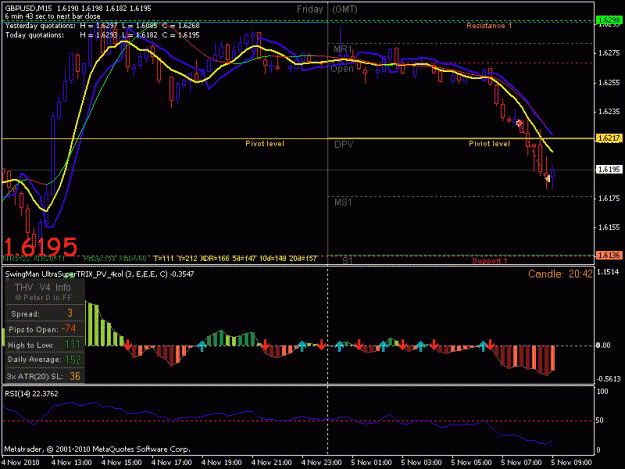Click the white 1.6195 current price tag
This screenshot has height=469, width=625.
(x=608, y=169)
